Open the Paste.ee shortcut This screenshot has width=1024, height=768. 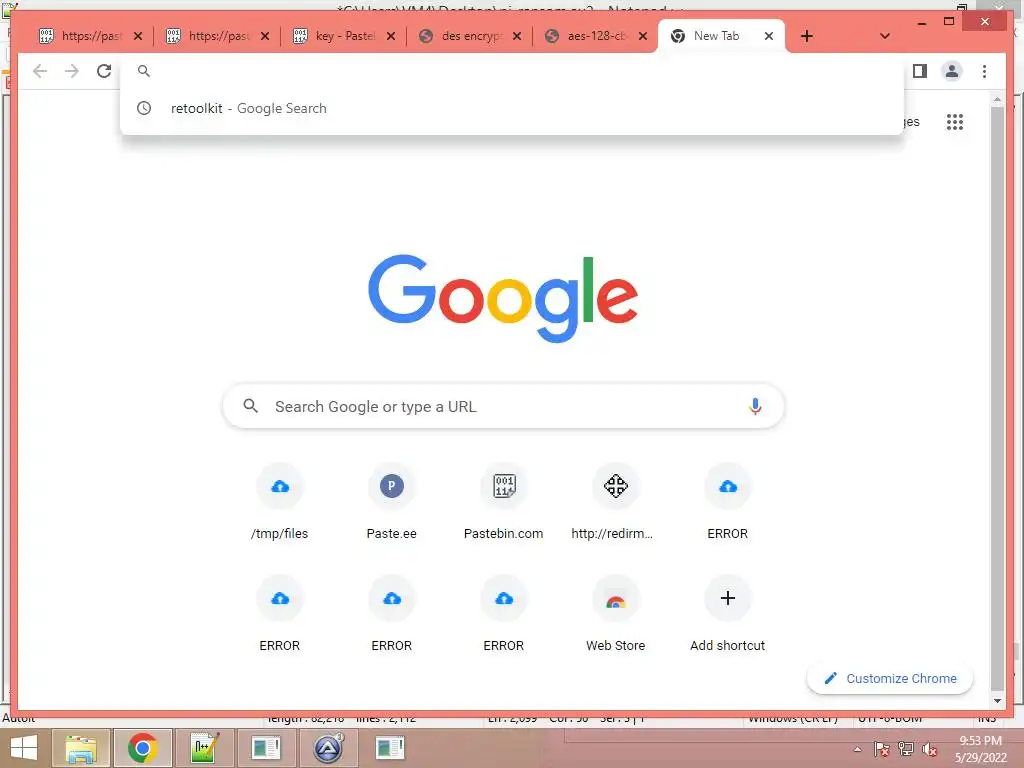(392, 502)
